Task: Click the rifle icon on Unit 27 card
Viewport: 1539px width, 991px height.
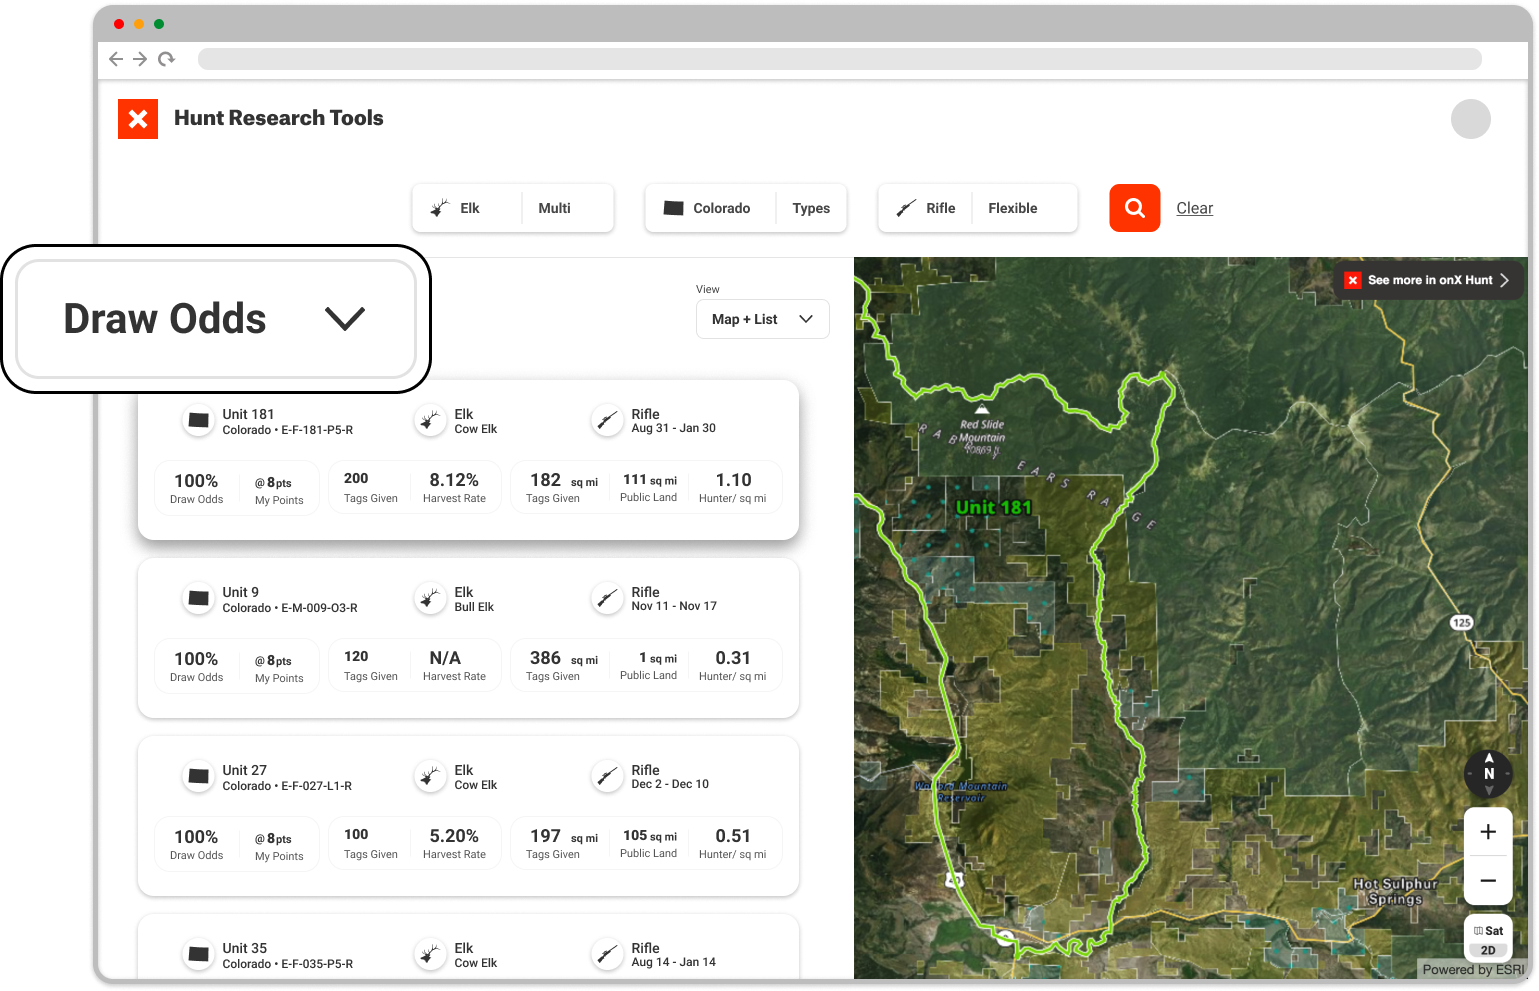Action: point(607,777)
